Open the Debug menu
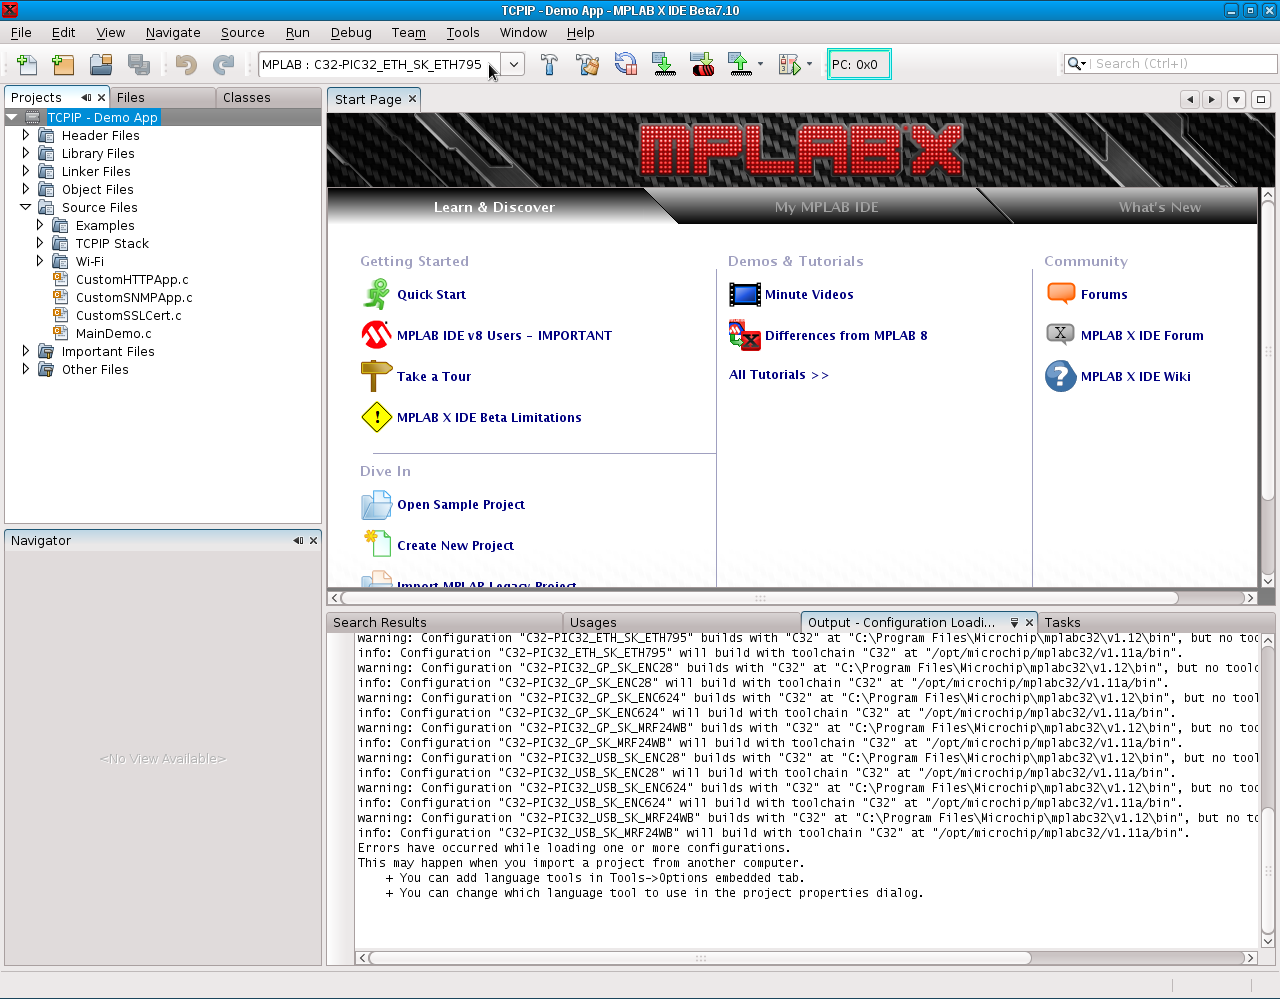Screen dimensions: 1280x999 (351, 33)
